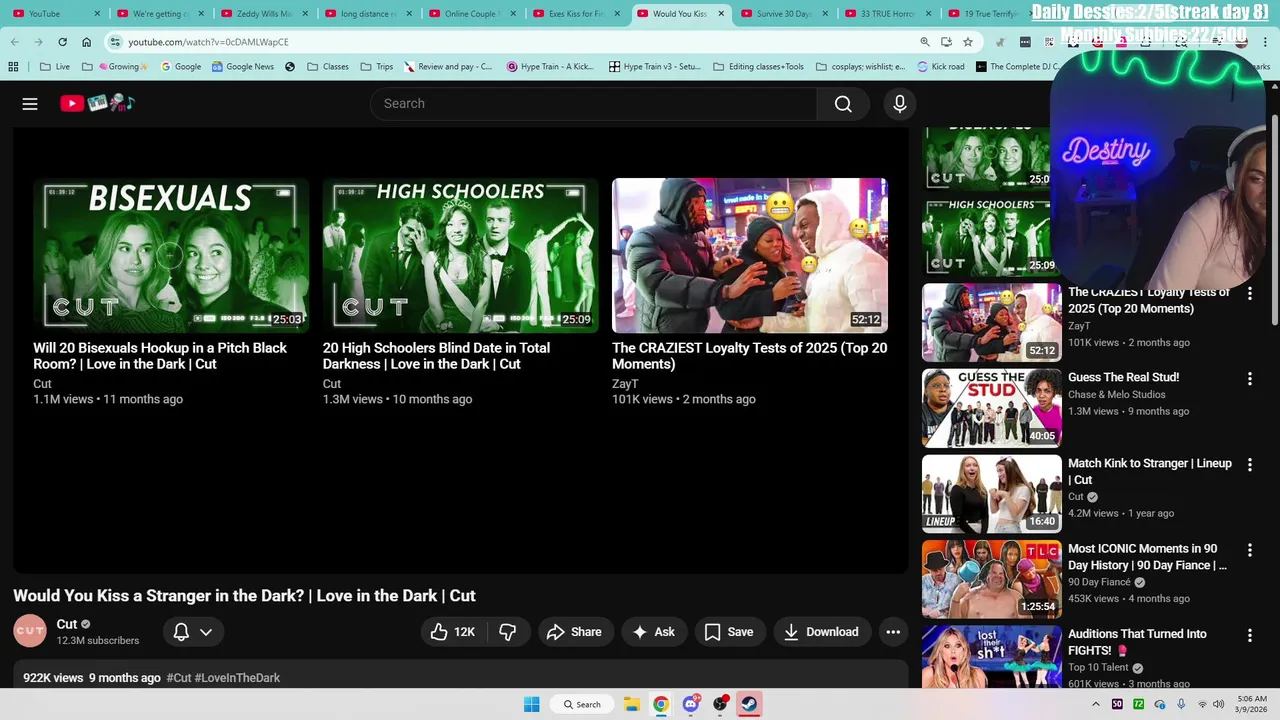Dislike the video with the thumbs-down icon
This screenshot has width=1280, height=720.
[x=507, y=632]
